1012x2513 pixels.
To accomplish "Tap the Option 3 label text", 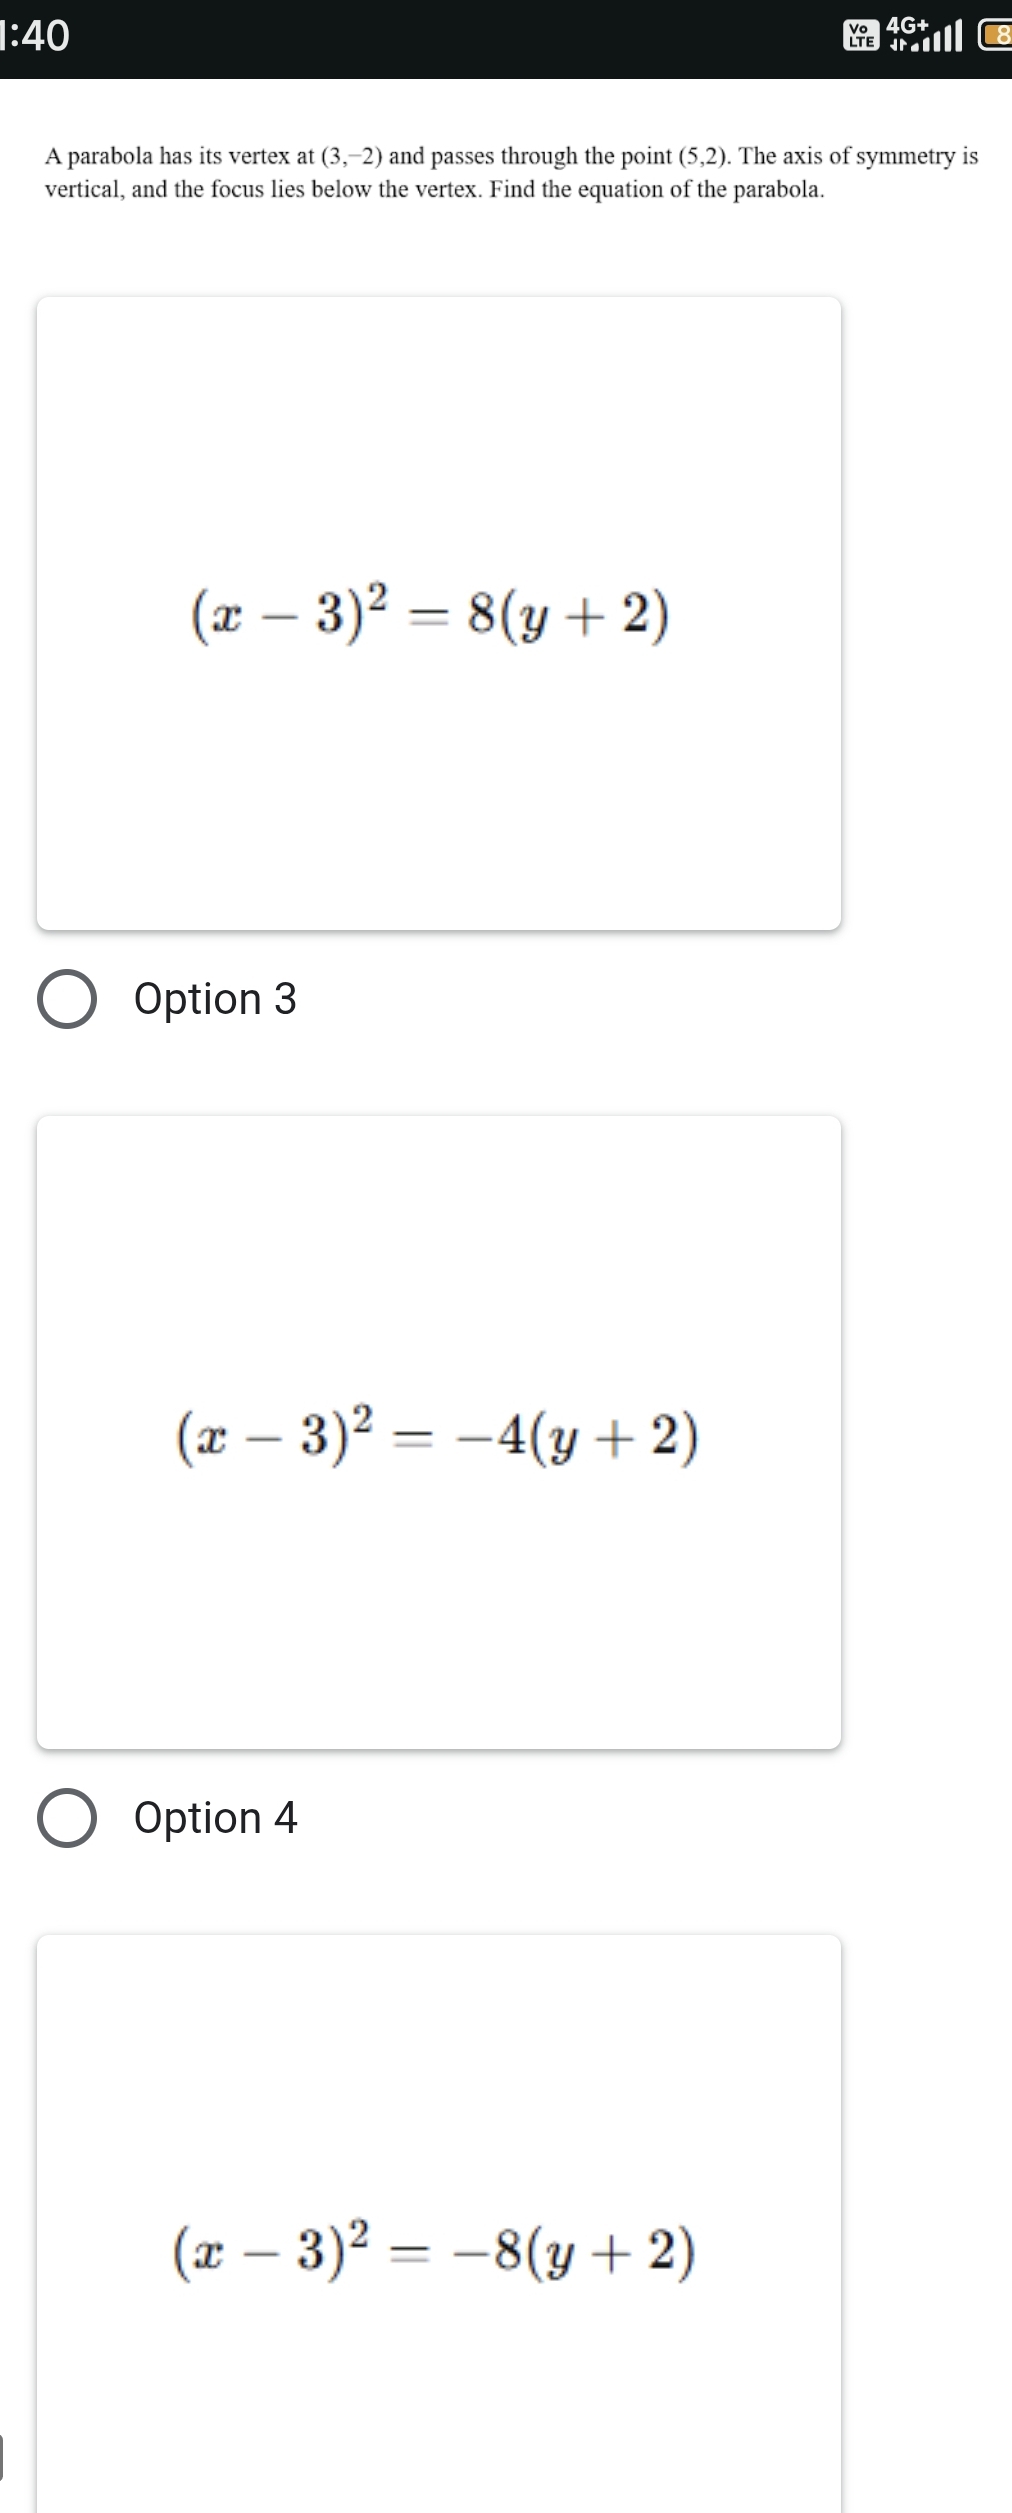I will 216,999.
